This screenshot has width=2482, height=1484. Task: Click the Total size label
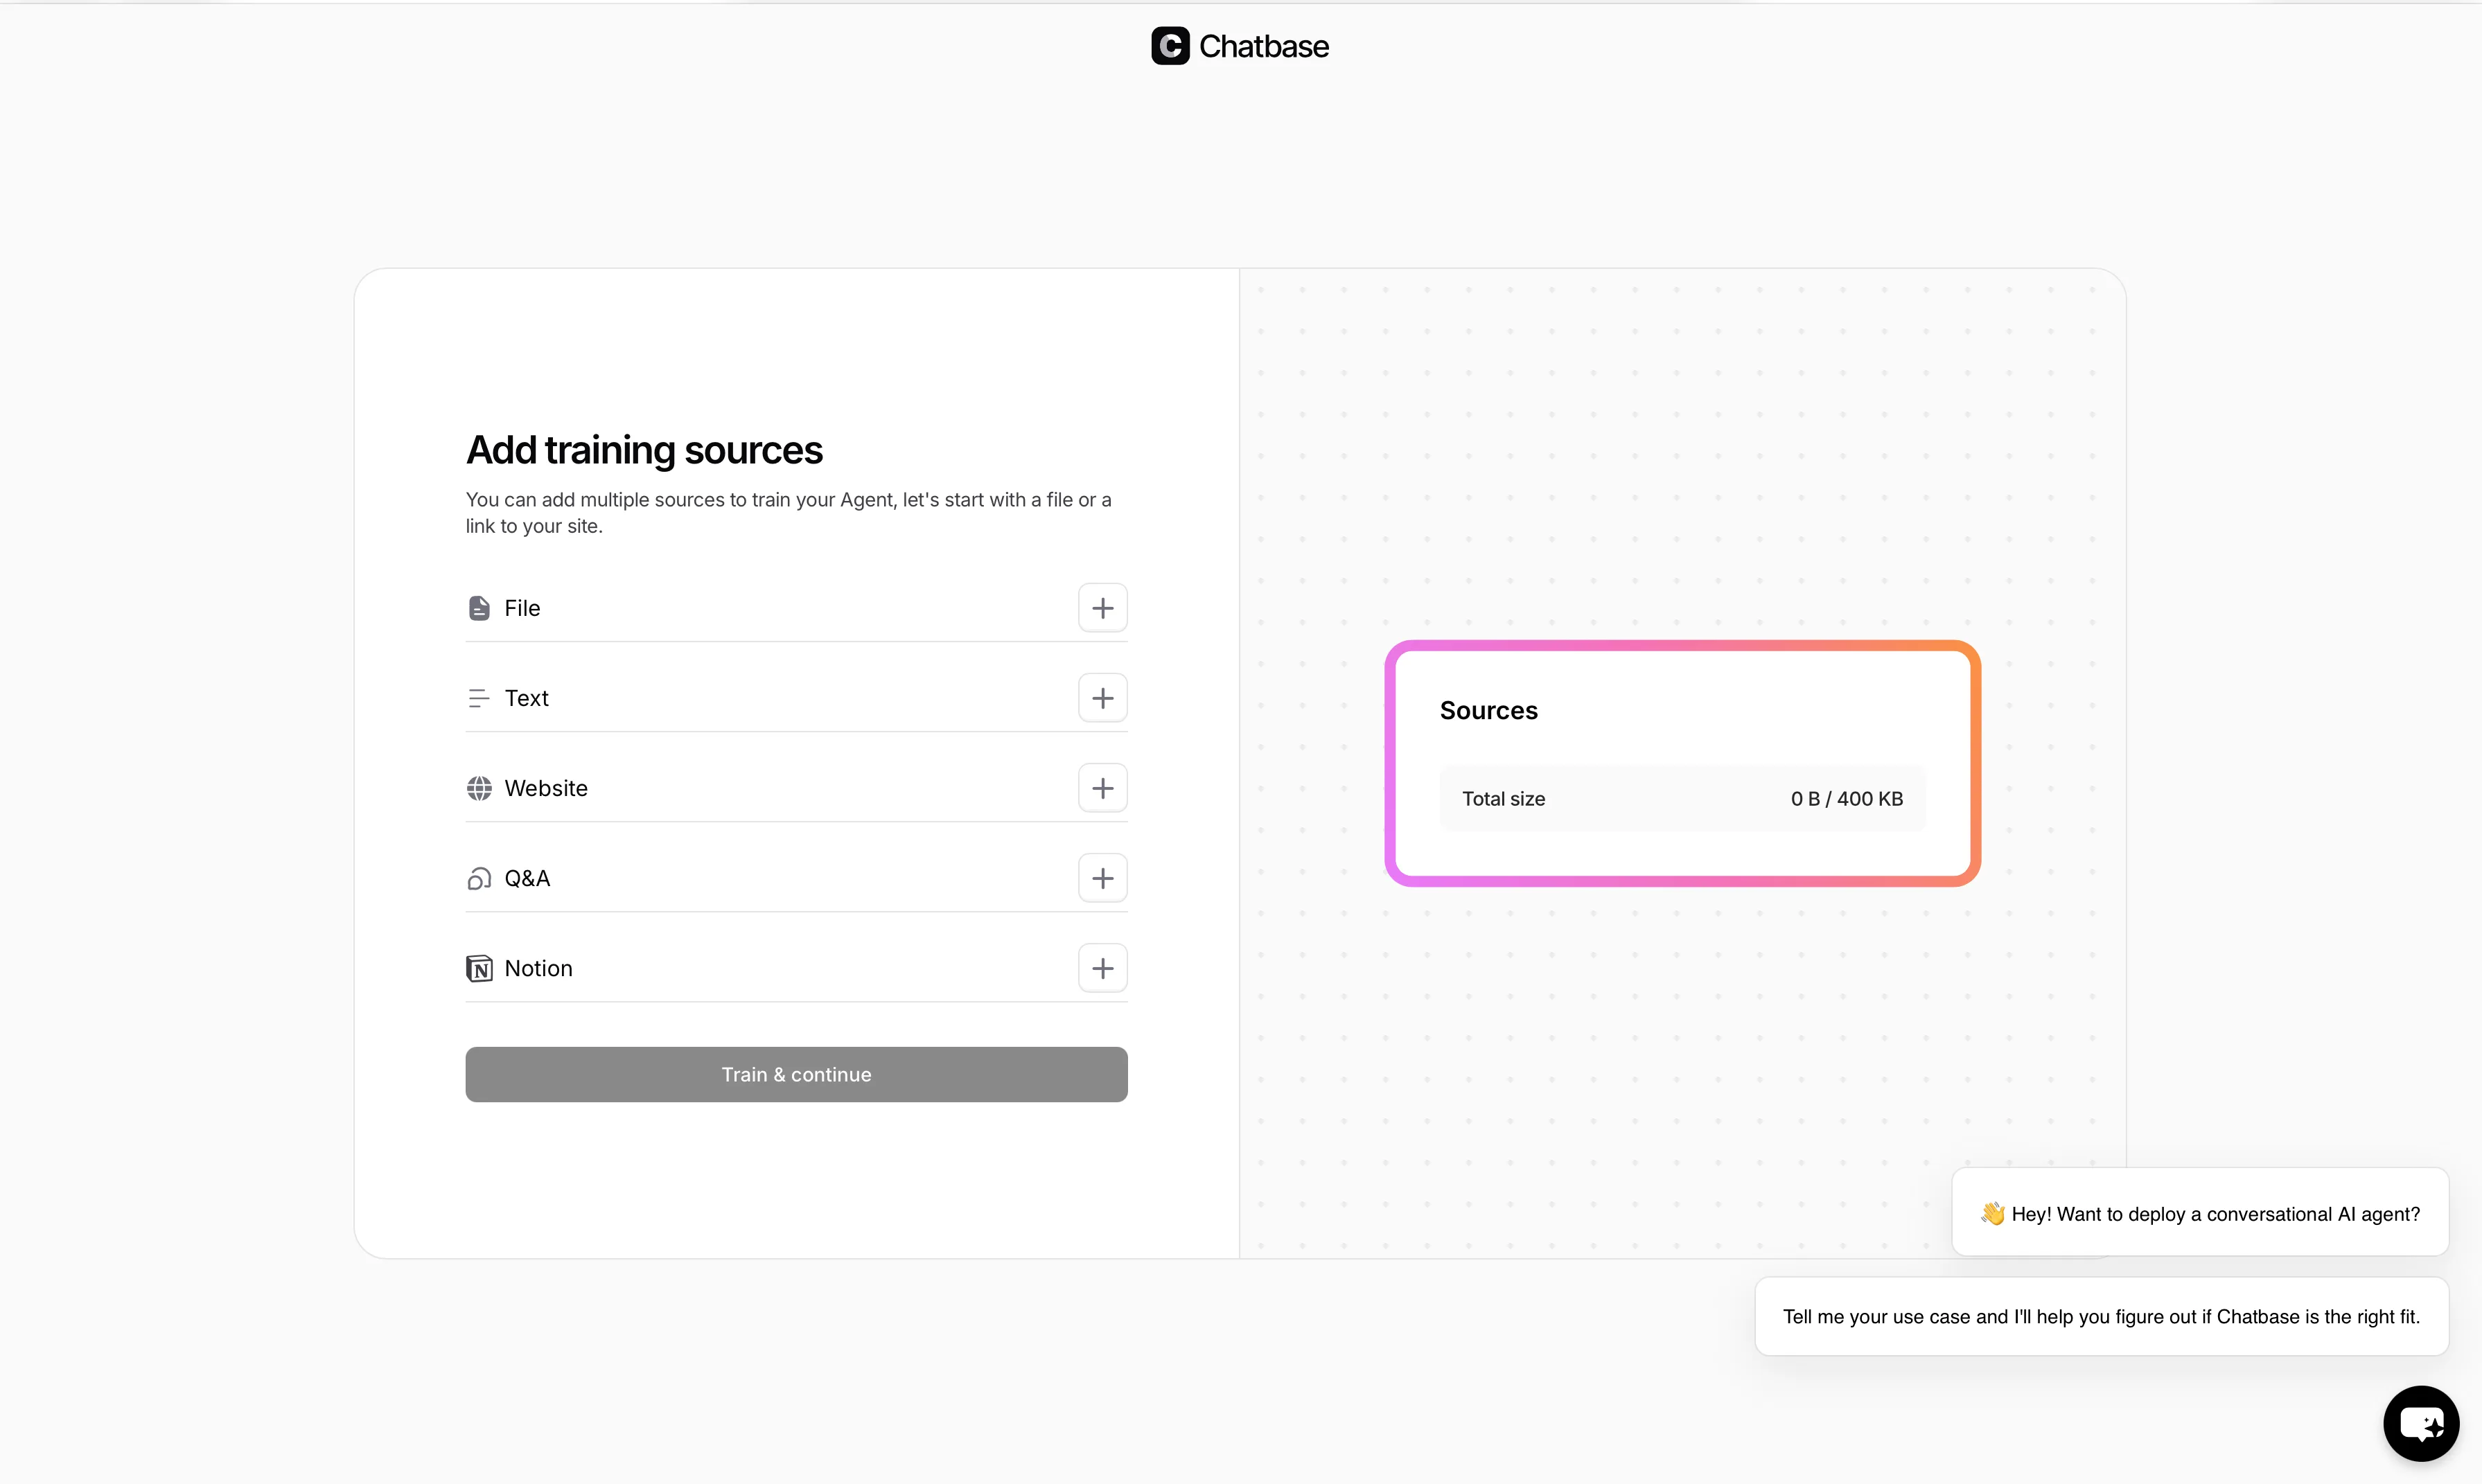[1504, 799]
